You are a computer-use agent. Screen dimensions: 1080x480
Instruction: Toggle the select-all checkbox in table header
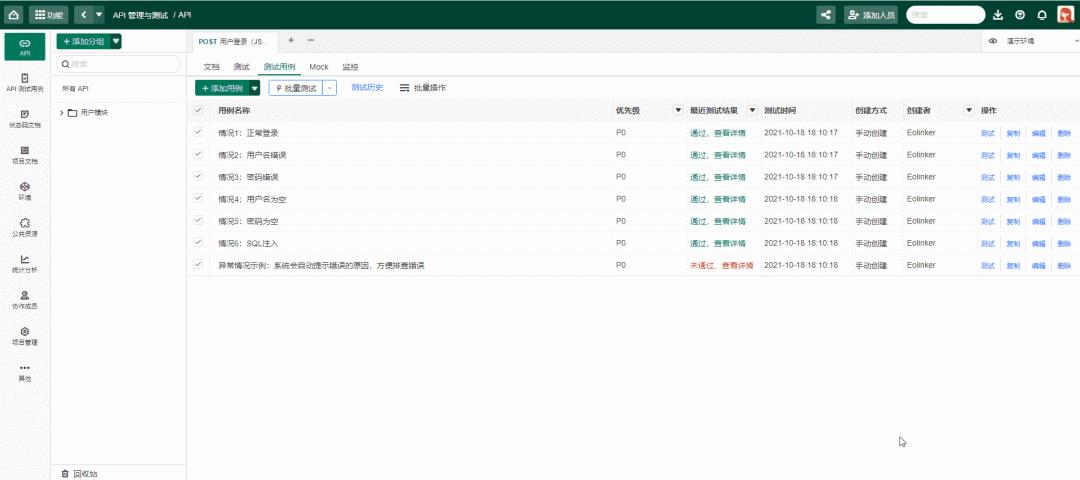point(198,110)
